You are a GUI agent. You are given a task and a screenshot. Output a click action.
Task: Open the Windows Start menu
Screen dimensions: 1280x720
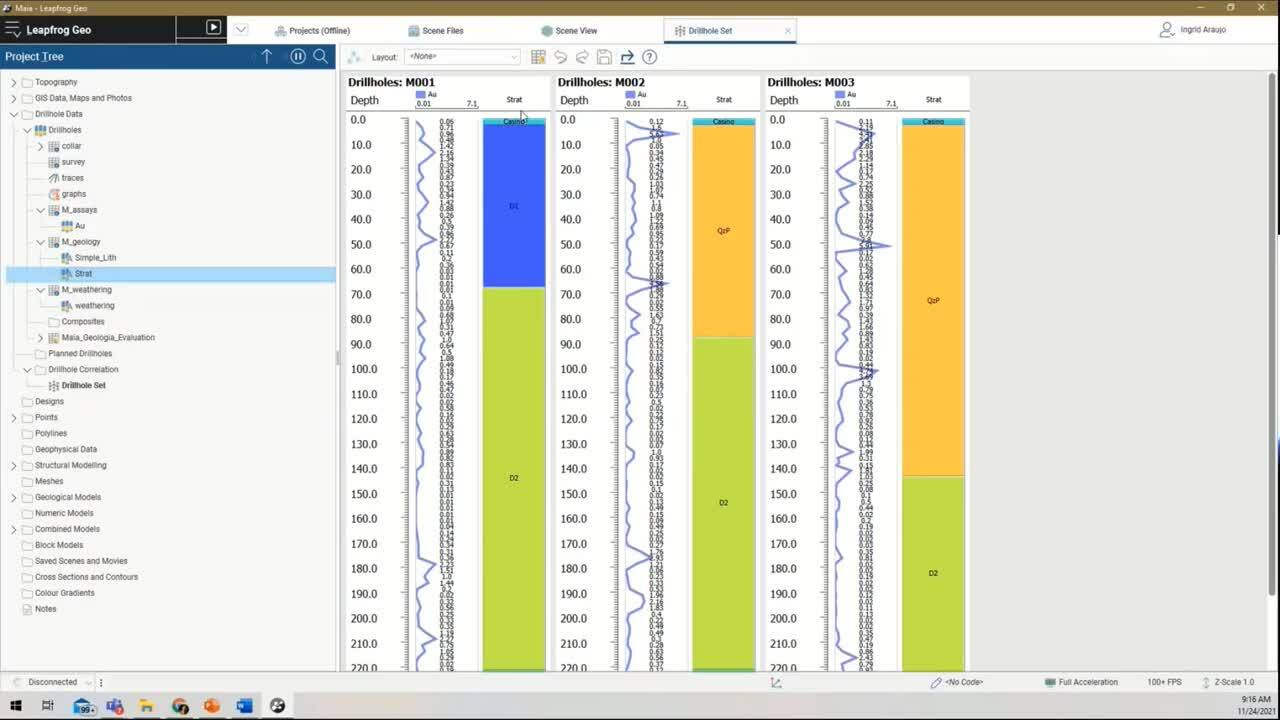tap(16, 706)
